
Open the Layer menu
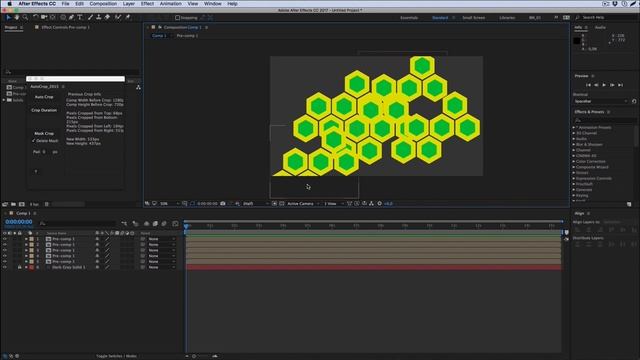(x=129, y=4)
